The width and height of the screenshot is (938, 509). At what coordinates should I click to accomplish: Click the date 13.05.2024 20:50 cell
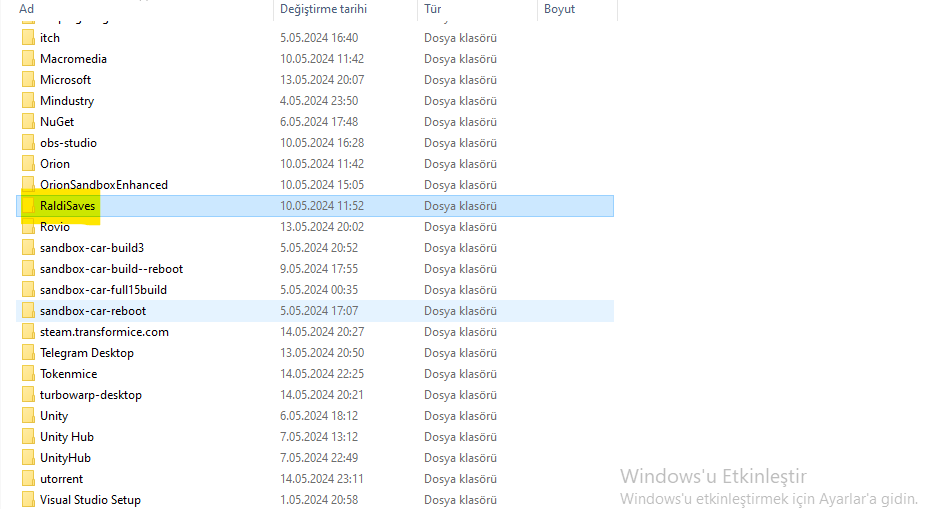[x=322, y=352]
